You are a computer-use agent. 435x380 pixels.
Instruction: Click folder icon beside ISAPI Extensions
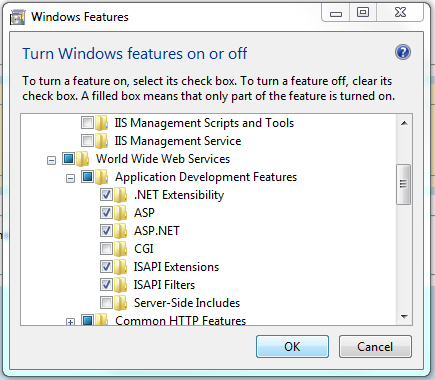tap(120, 267)
